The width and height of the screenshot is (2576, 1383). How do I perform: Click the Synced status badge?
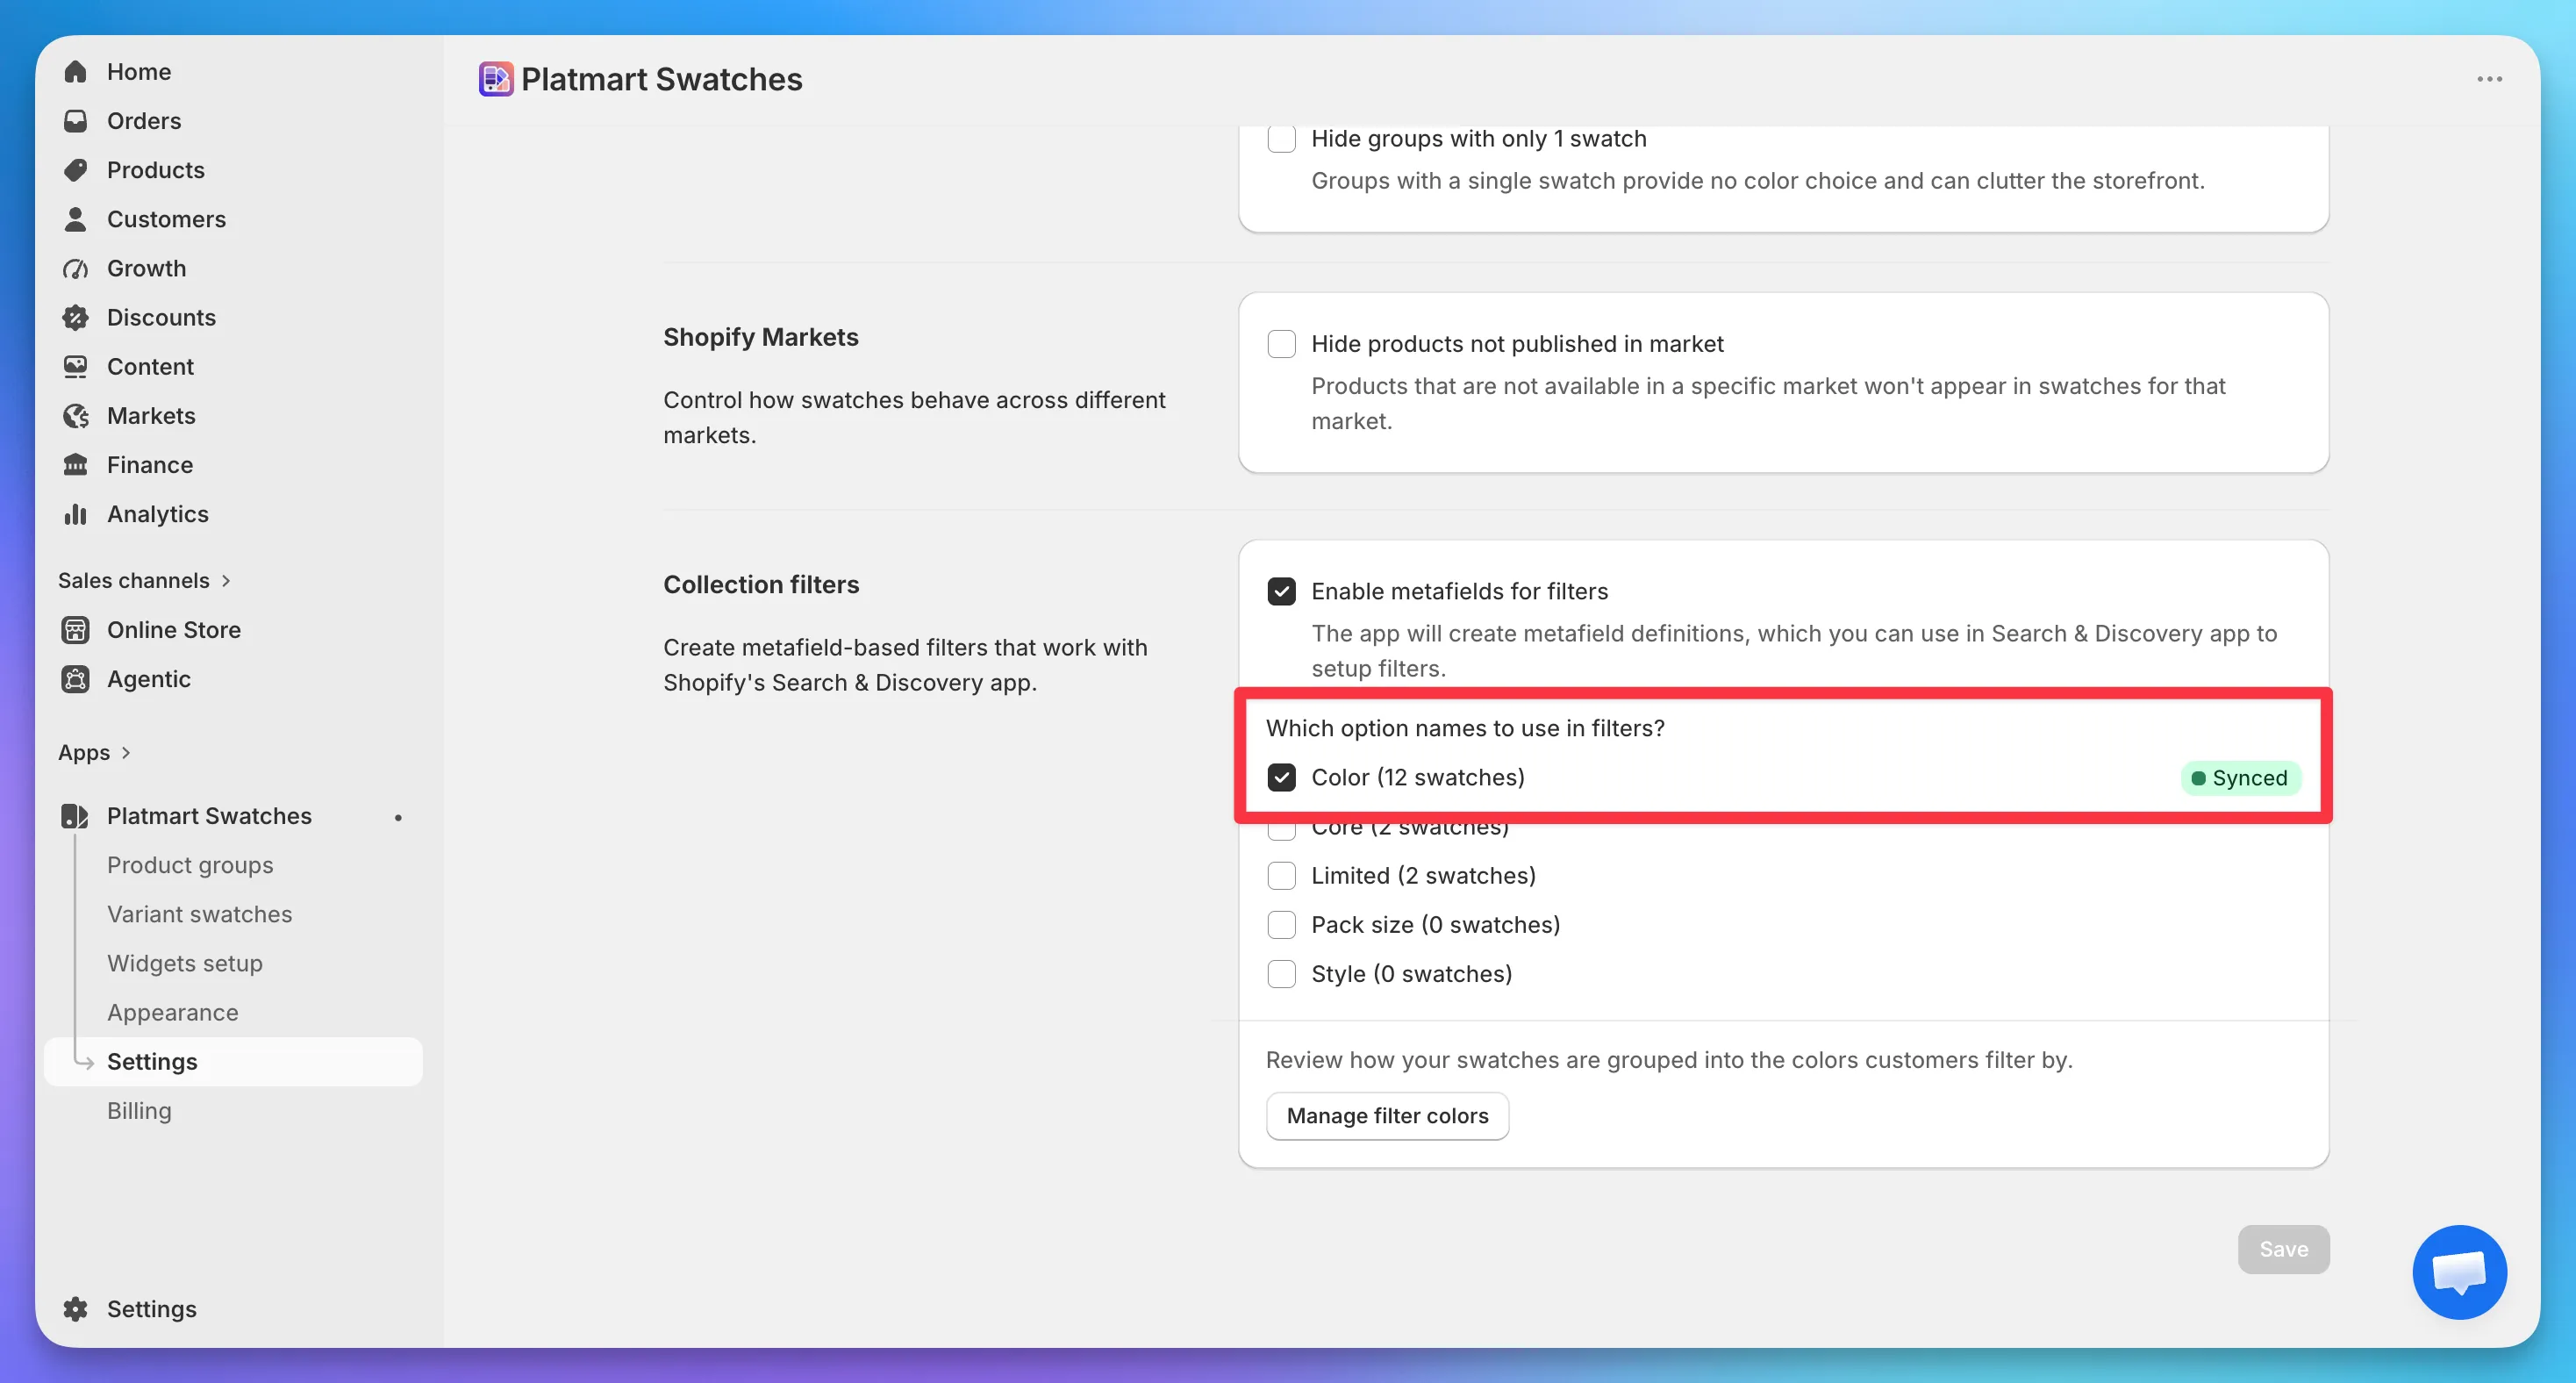point(2240,778)
